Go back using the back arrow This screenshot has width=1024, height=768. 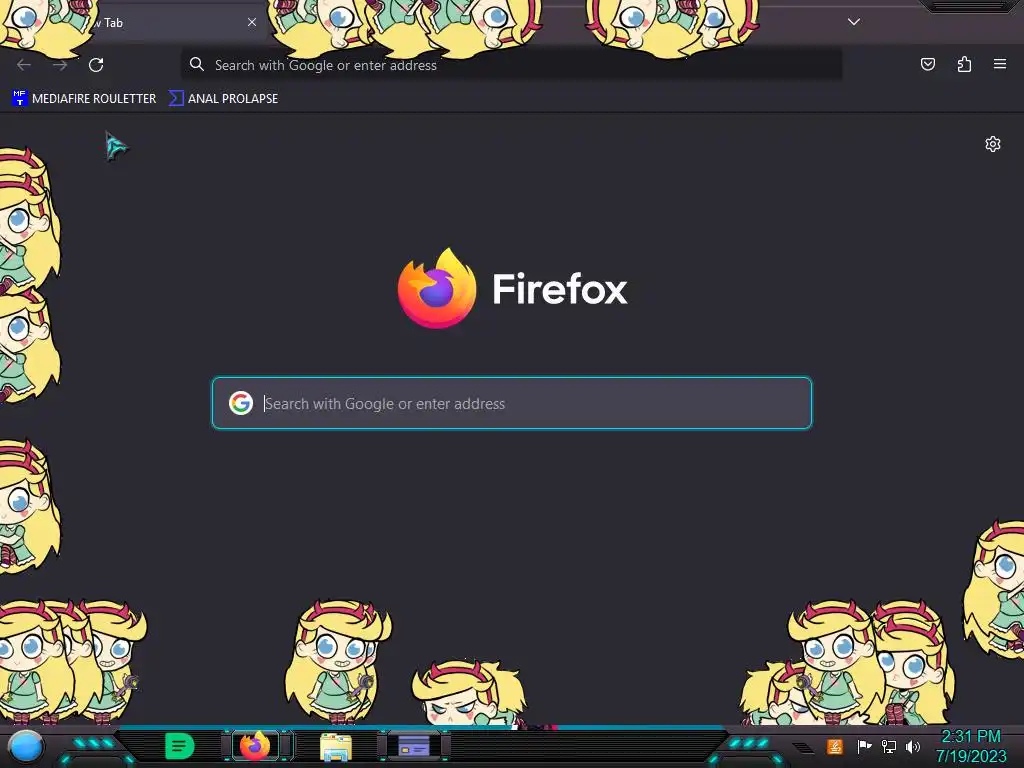[24, 65]
